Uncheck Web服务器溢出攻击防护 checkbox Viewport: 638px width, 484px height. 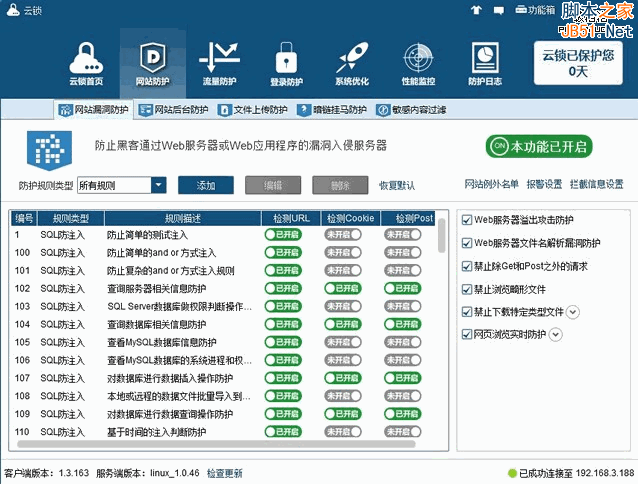pos(467,219)
